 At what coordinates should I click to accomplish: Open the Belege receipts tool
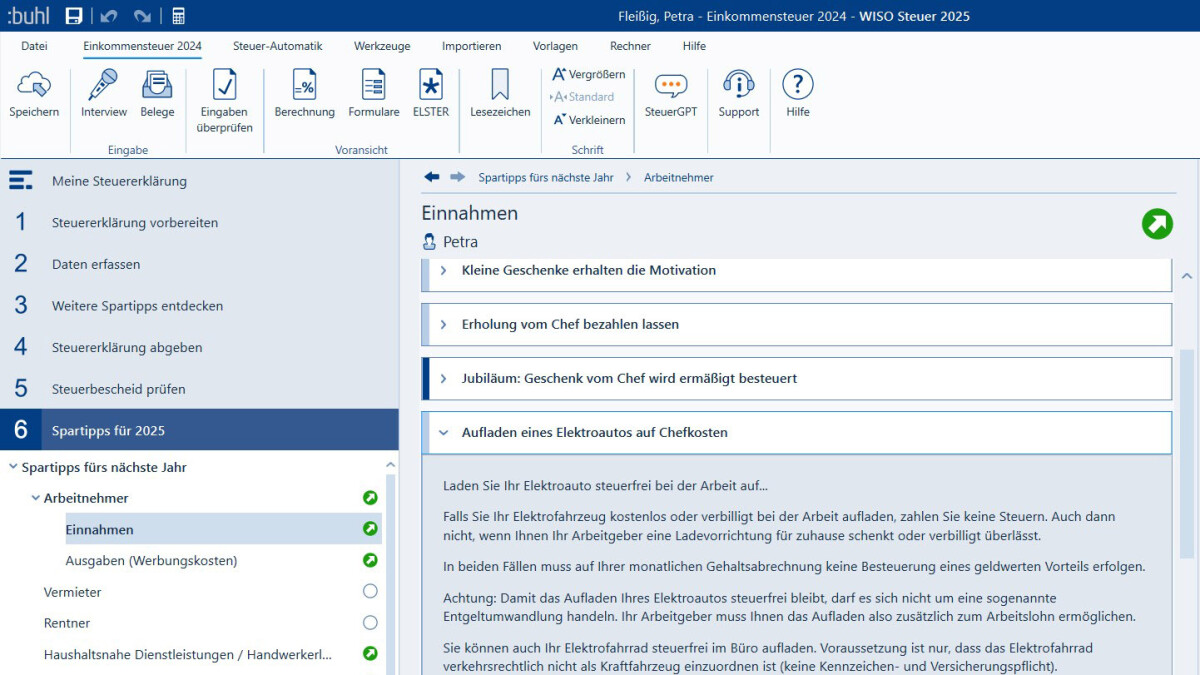tap(157, 87)
